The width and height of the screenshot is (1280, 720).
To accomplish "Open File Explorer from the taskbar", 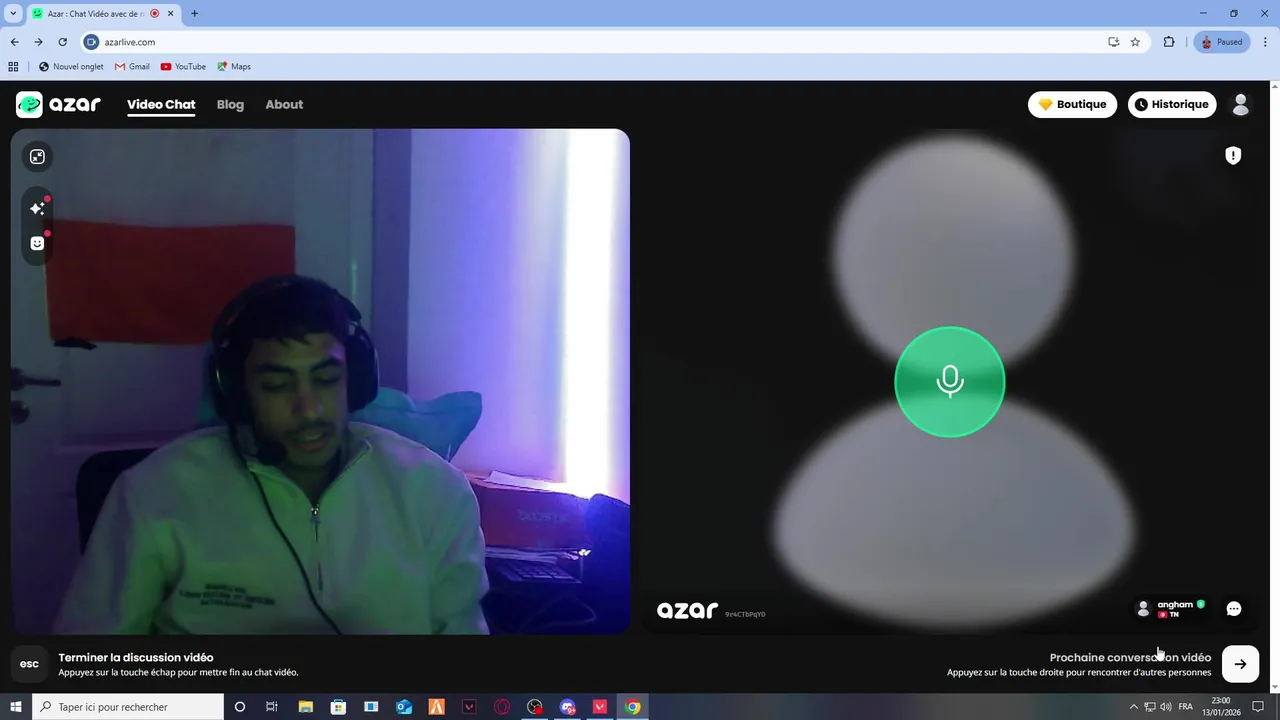I will [x=306, y=707].
